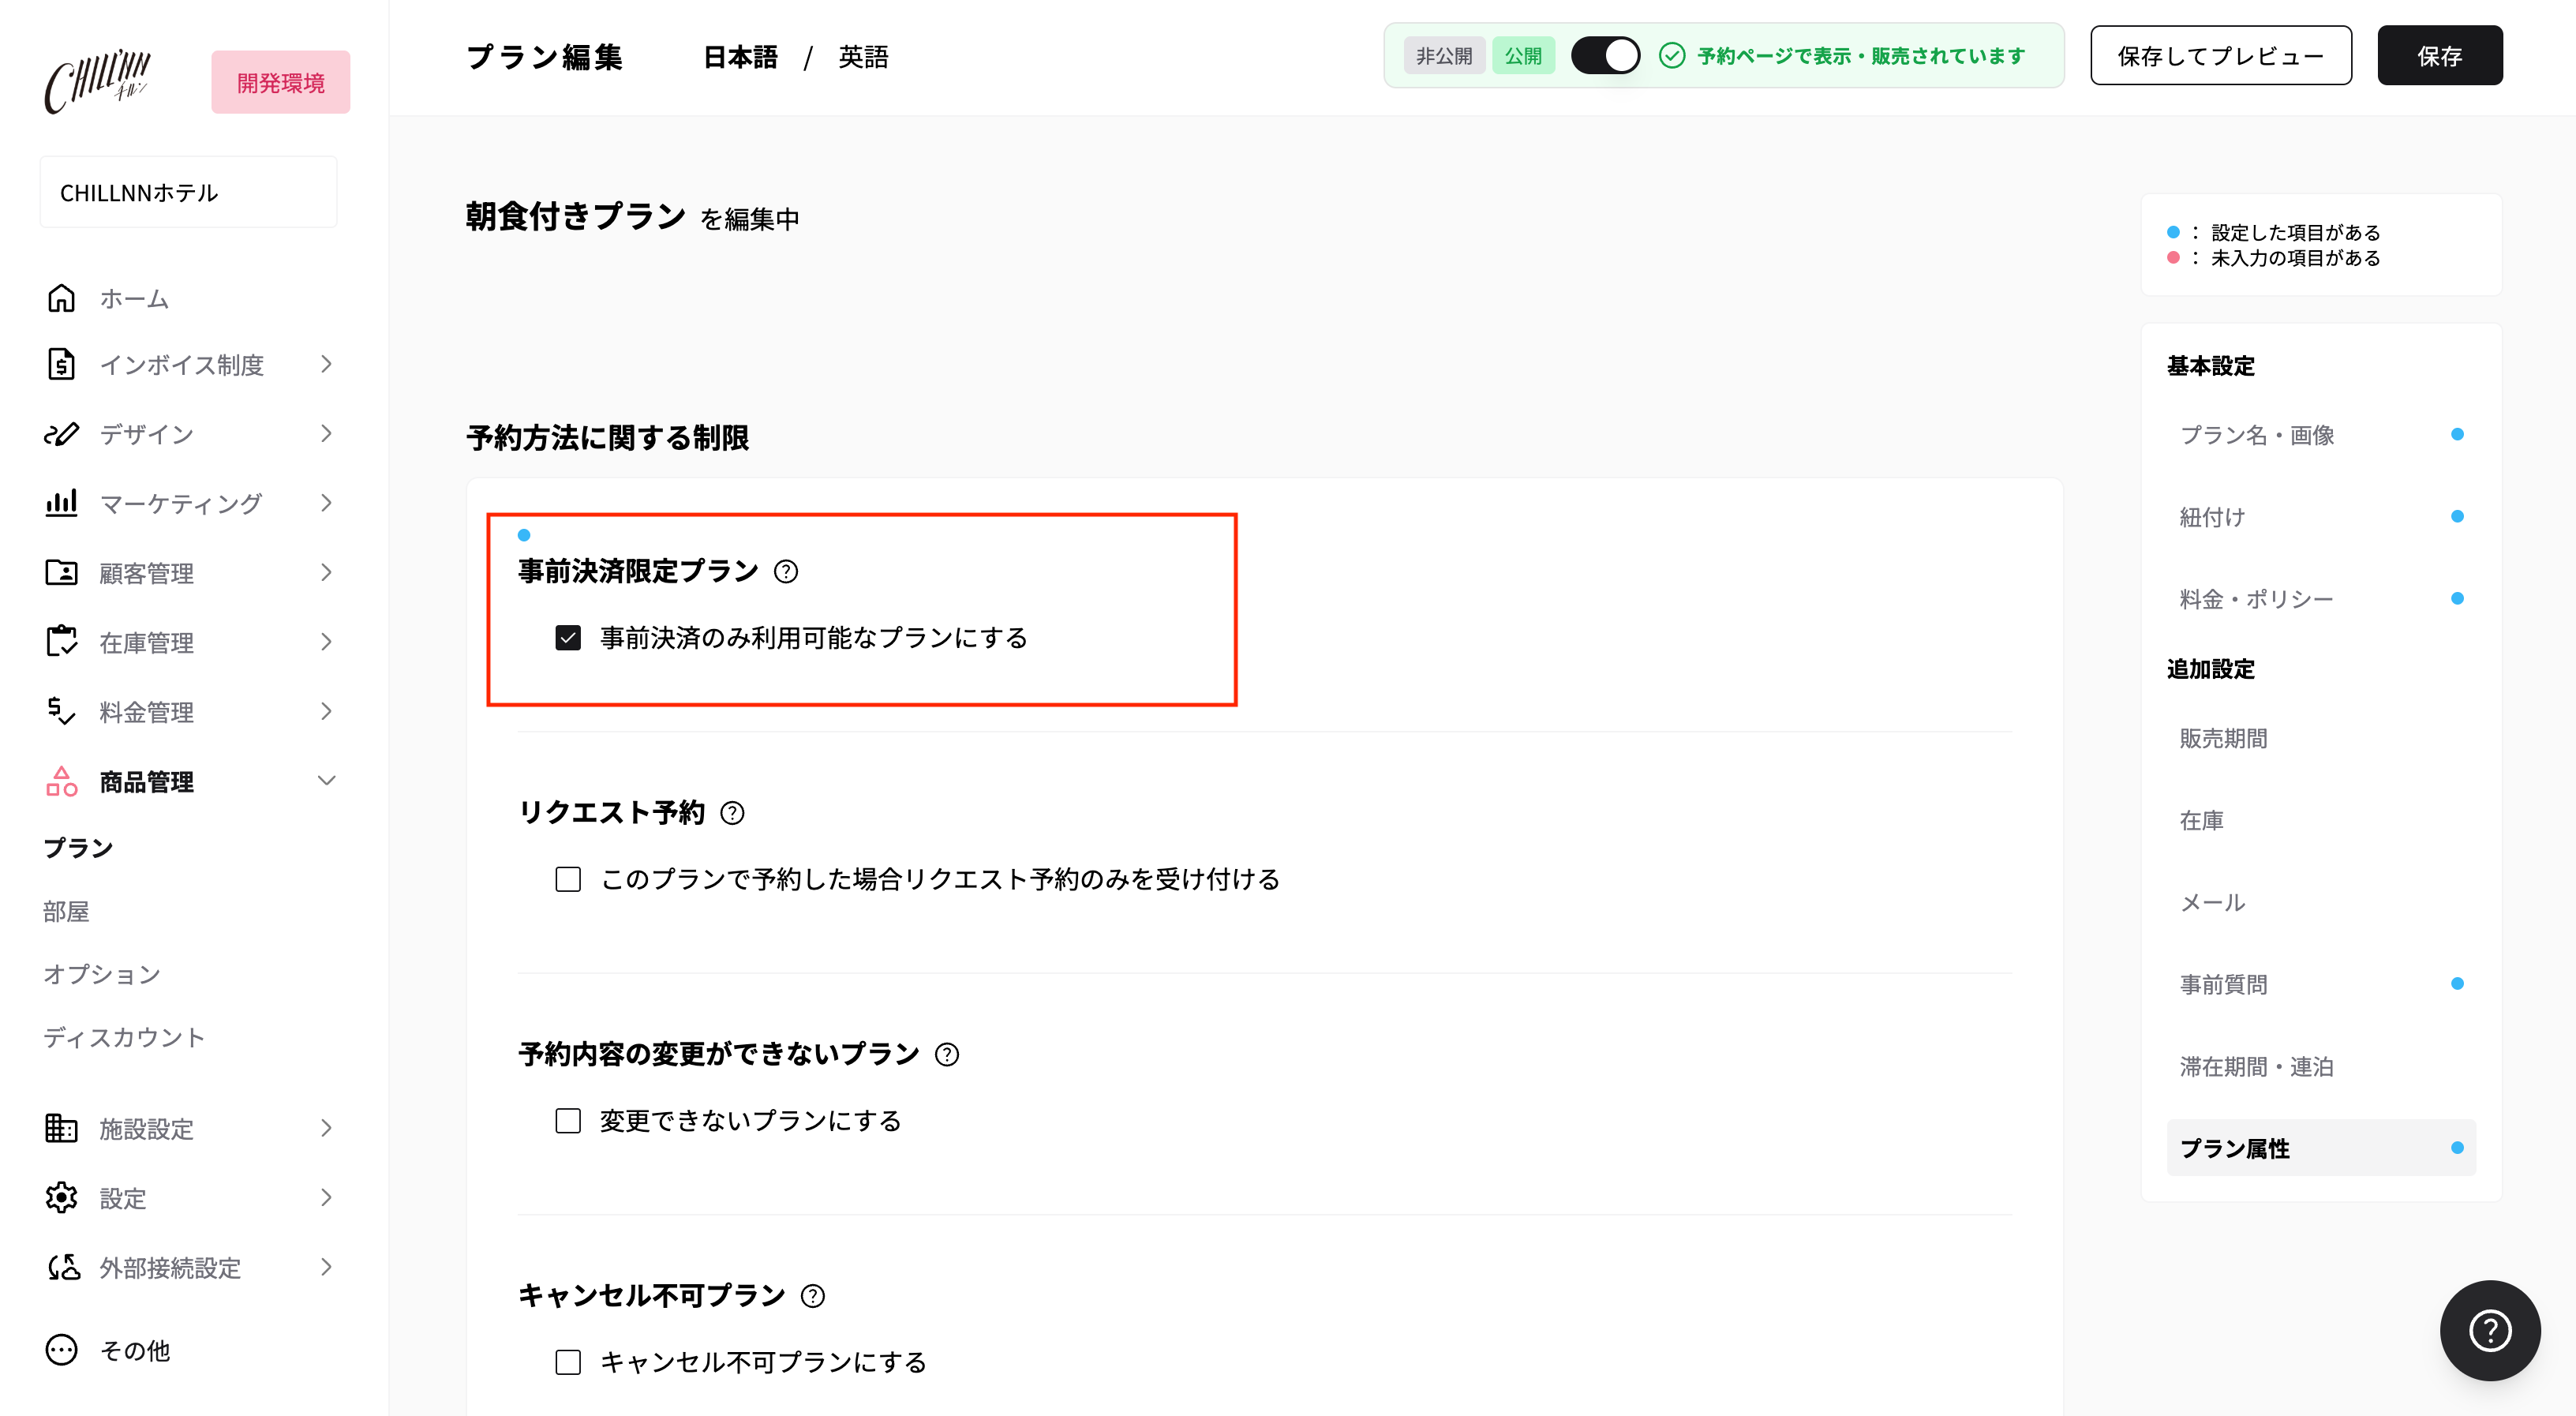2576x1416 pixels.
Task: Check キャンセル不可プランにする checkbox
Action: [568, 1362]
